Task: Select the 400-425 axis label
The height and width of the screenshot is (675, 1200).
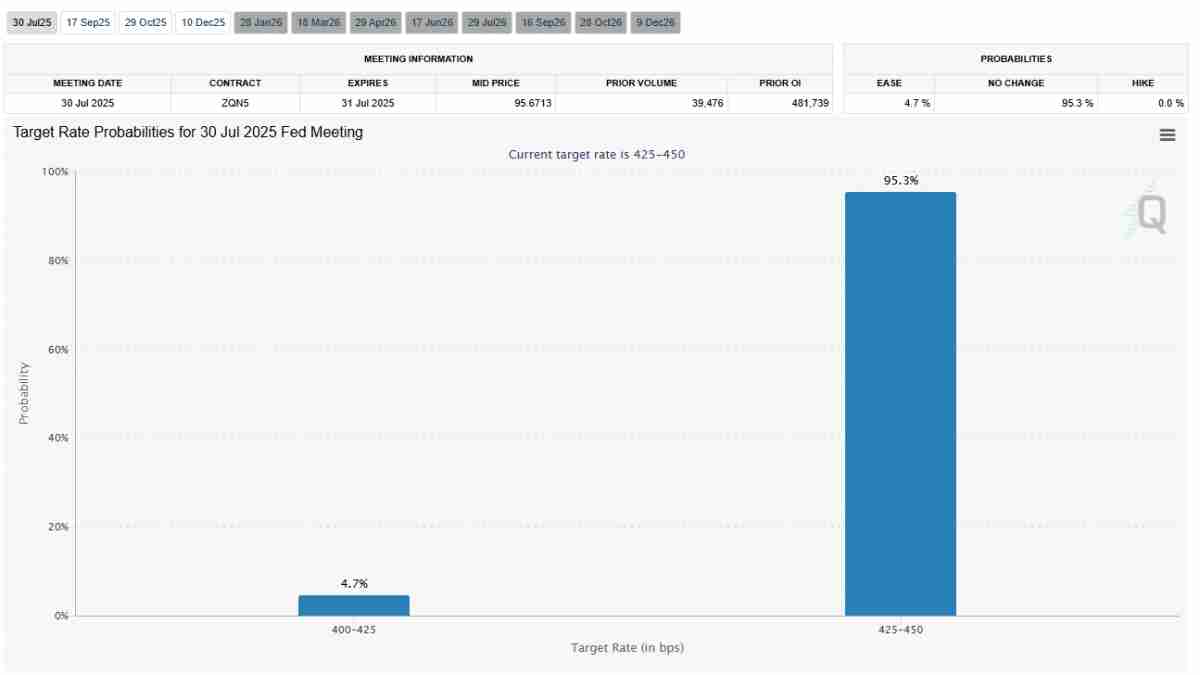Action: pos(354,630)
